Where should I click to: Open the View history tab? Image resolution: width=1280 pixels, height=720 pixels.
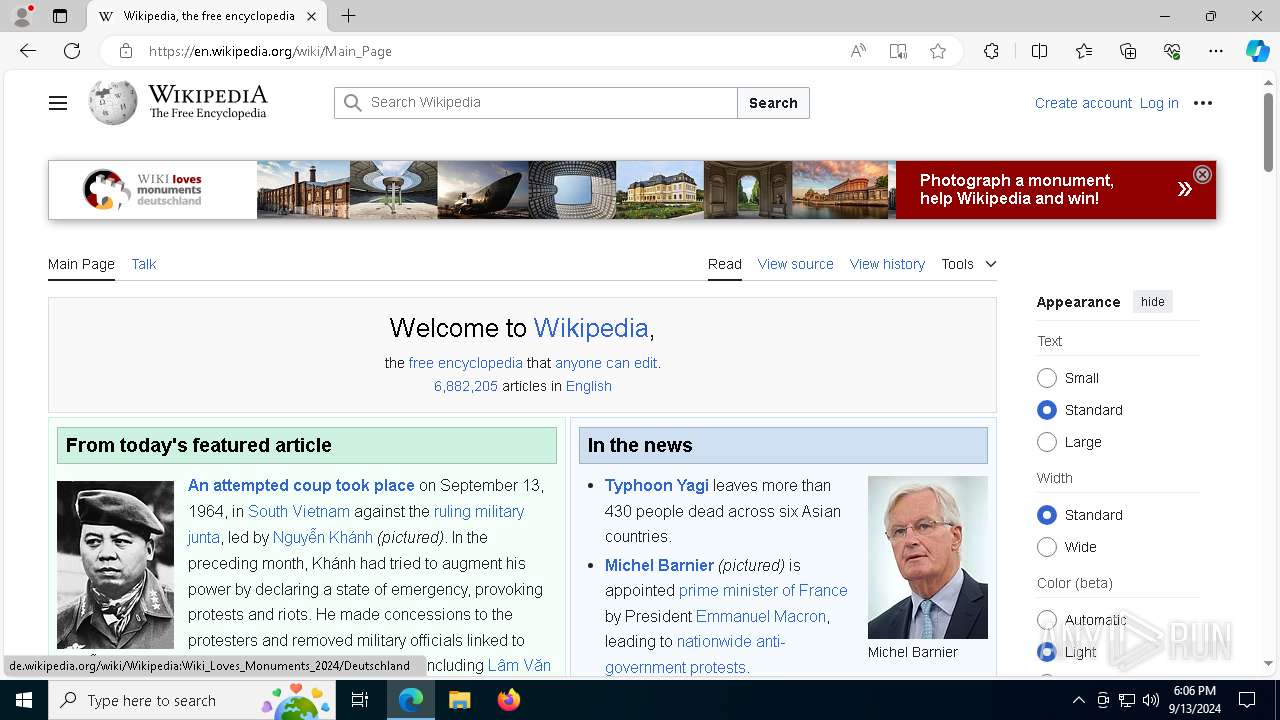[887, 264]
